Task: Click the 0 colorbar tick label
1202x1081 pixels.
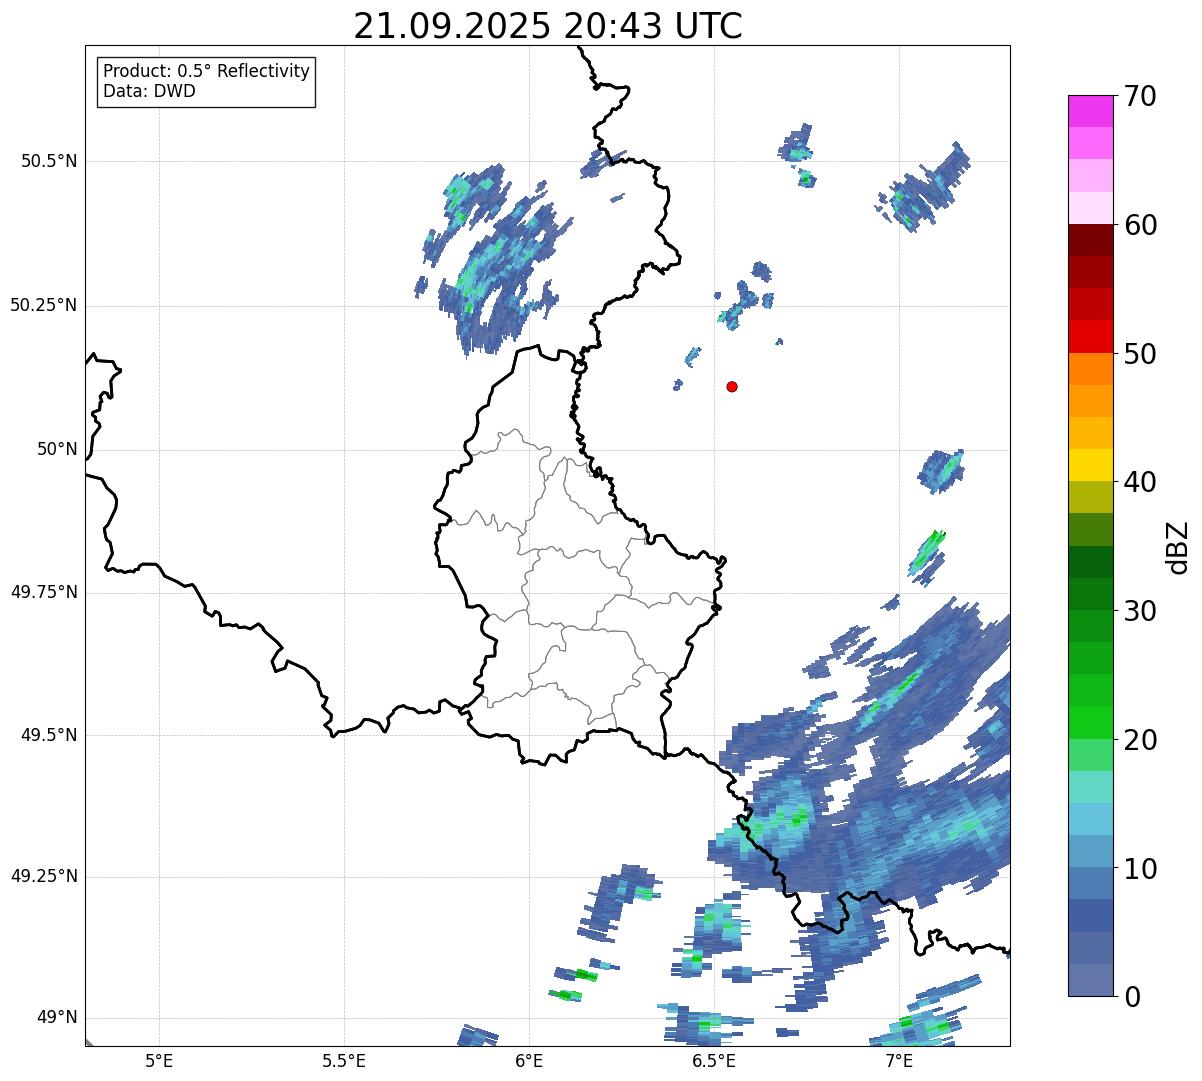Action: point(1133,997)
